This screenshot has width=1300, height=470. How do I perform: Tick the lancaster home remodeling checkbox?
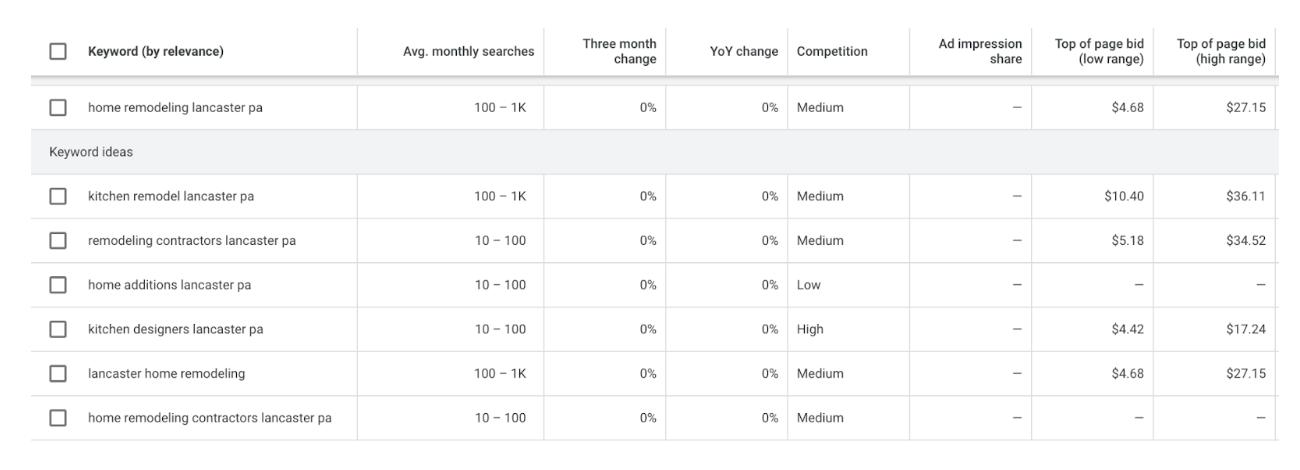pos(59,374)
